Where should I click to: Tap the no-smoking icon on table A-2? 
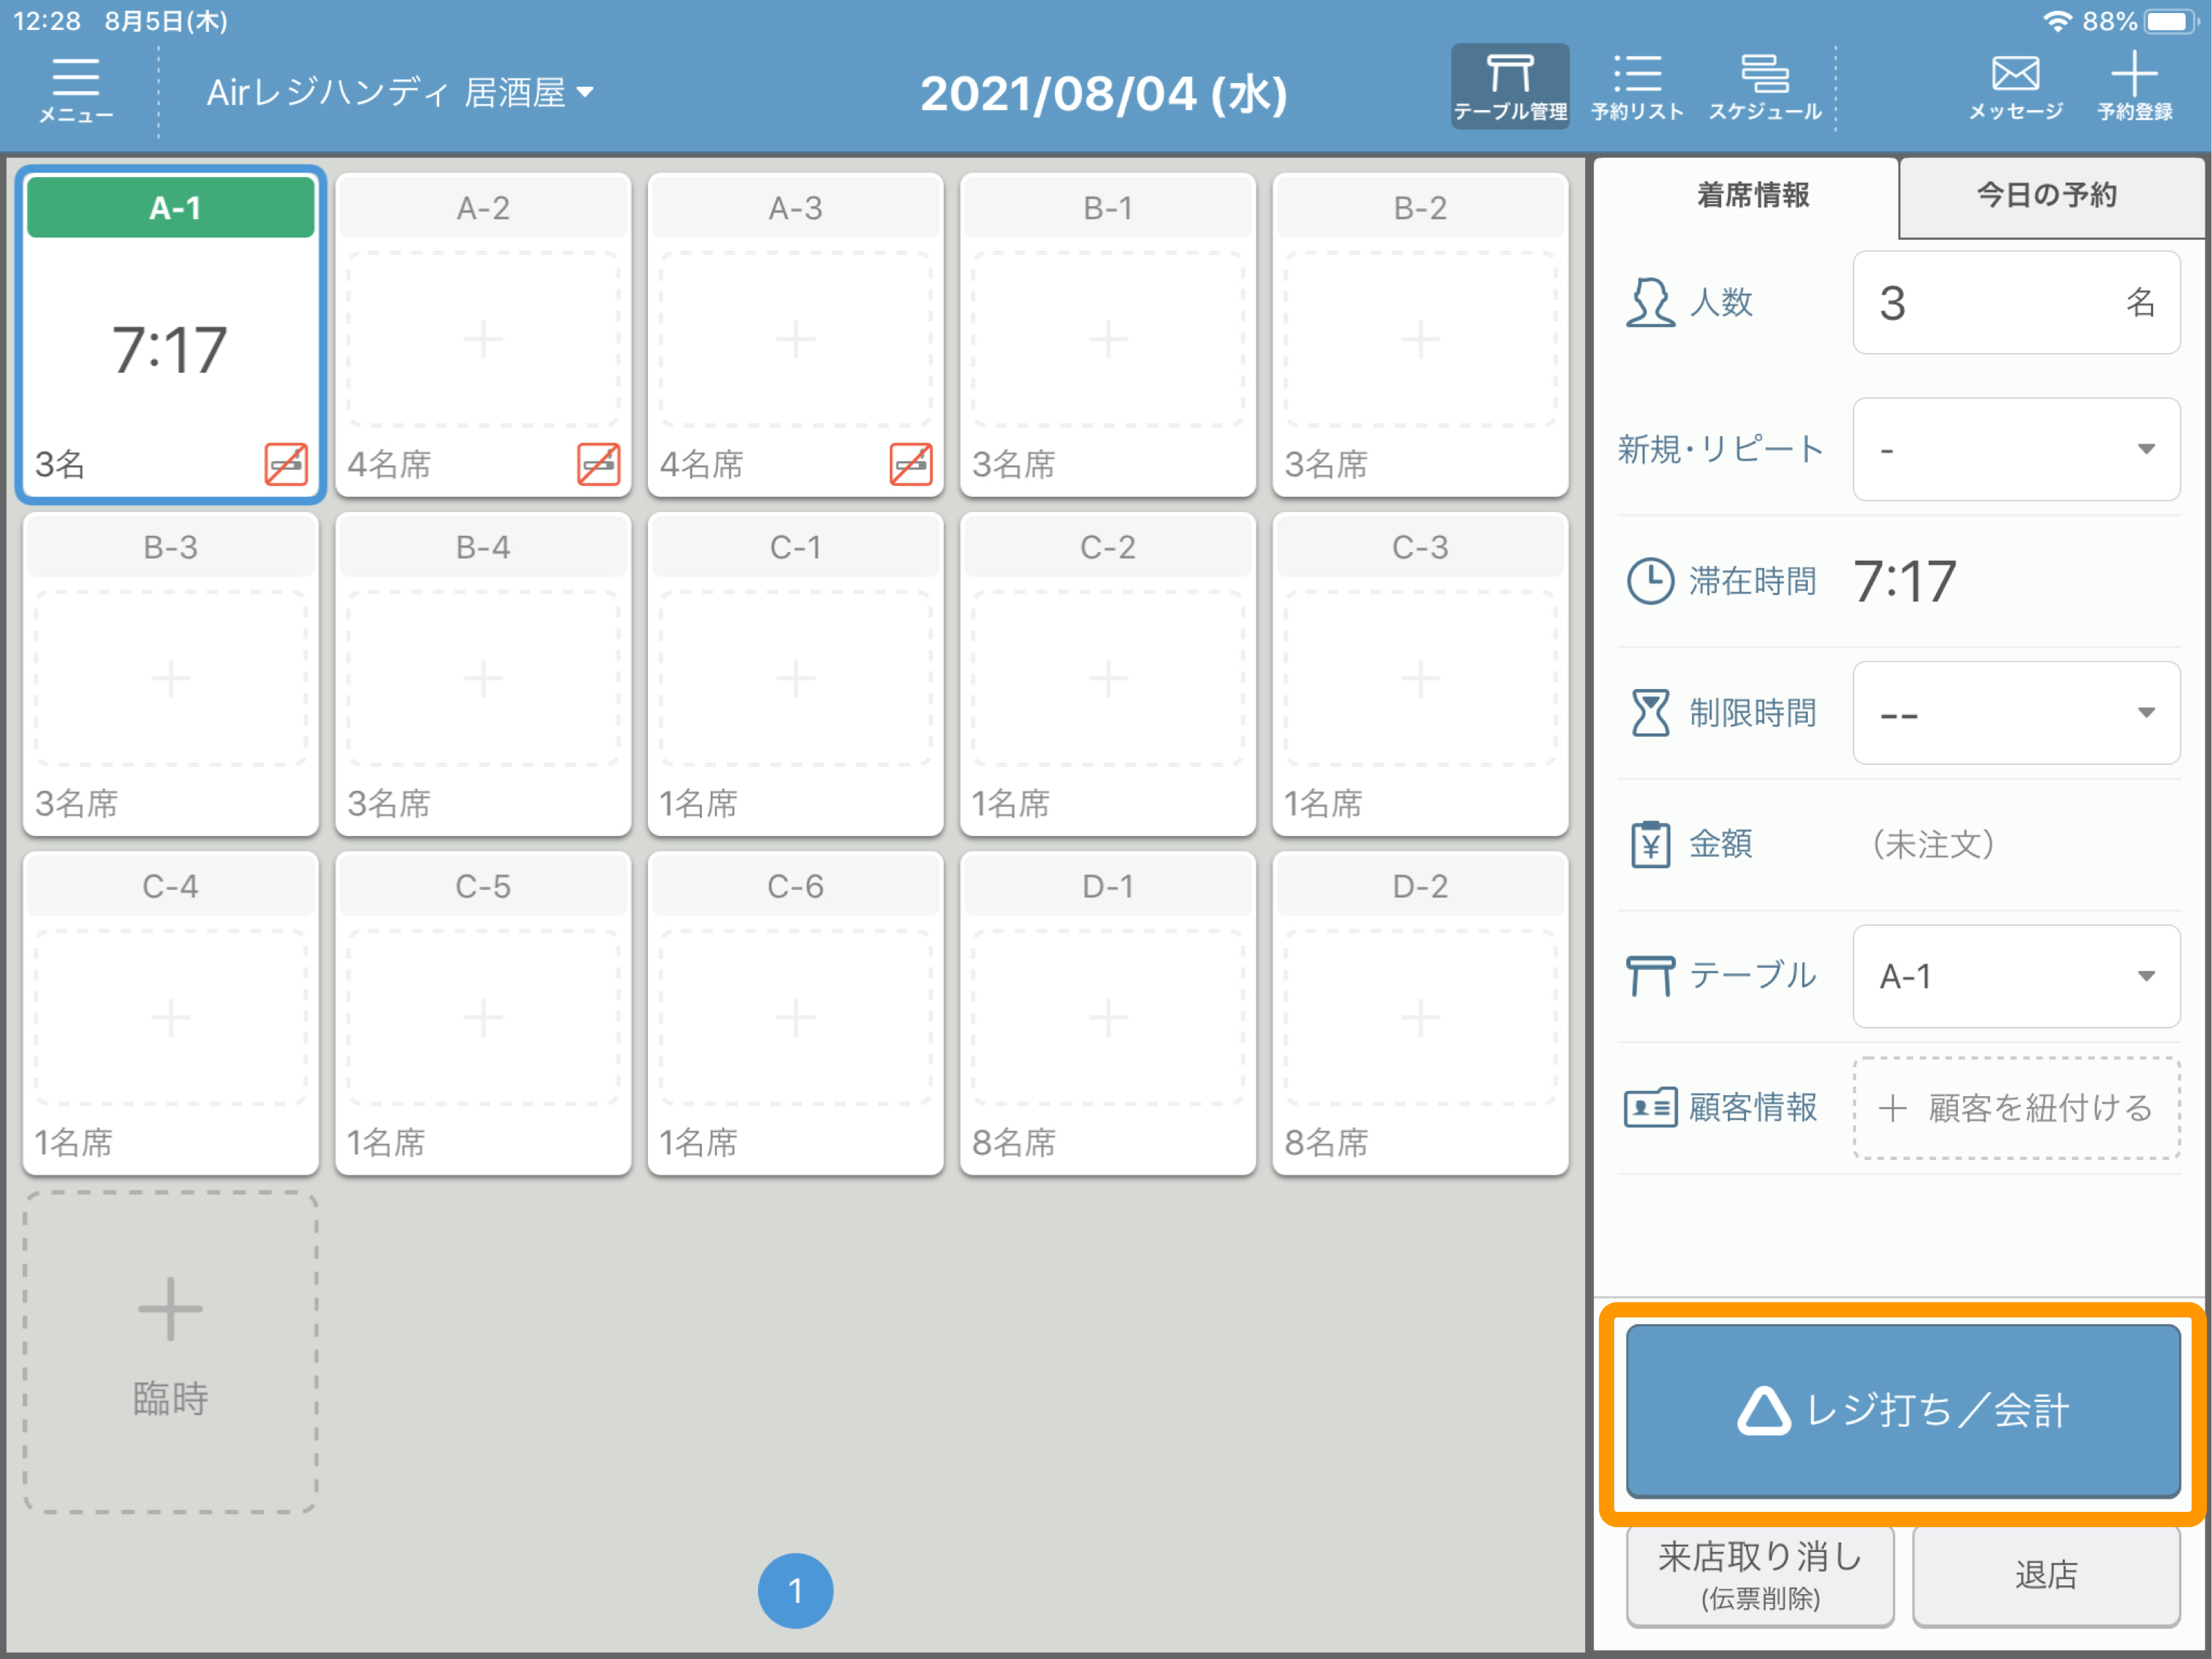pos(598,464)
